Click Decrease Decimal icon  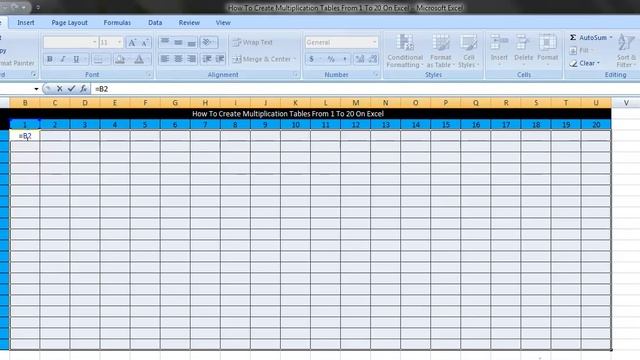[373, 59]
